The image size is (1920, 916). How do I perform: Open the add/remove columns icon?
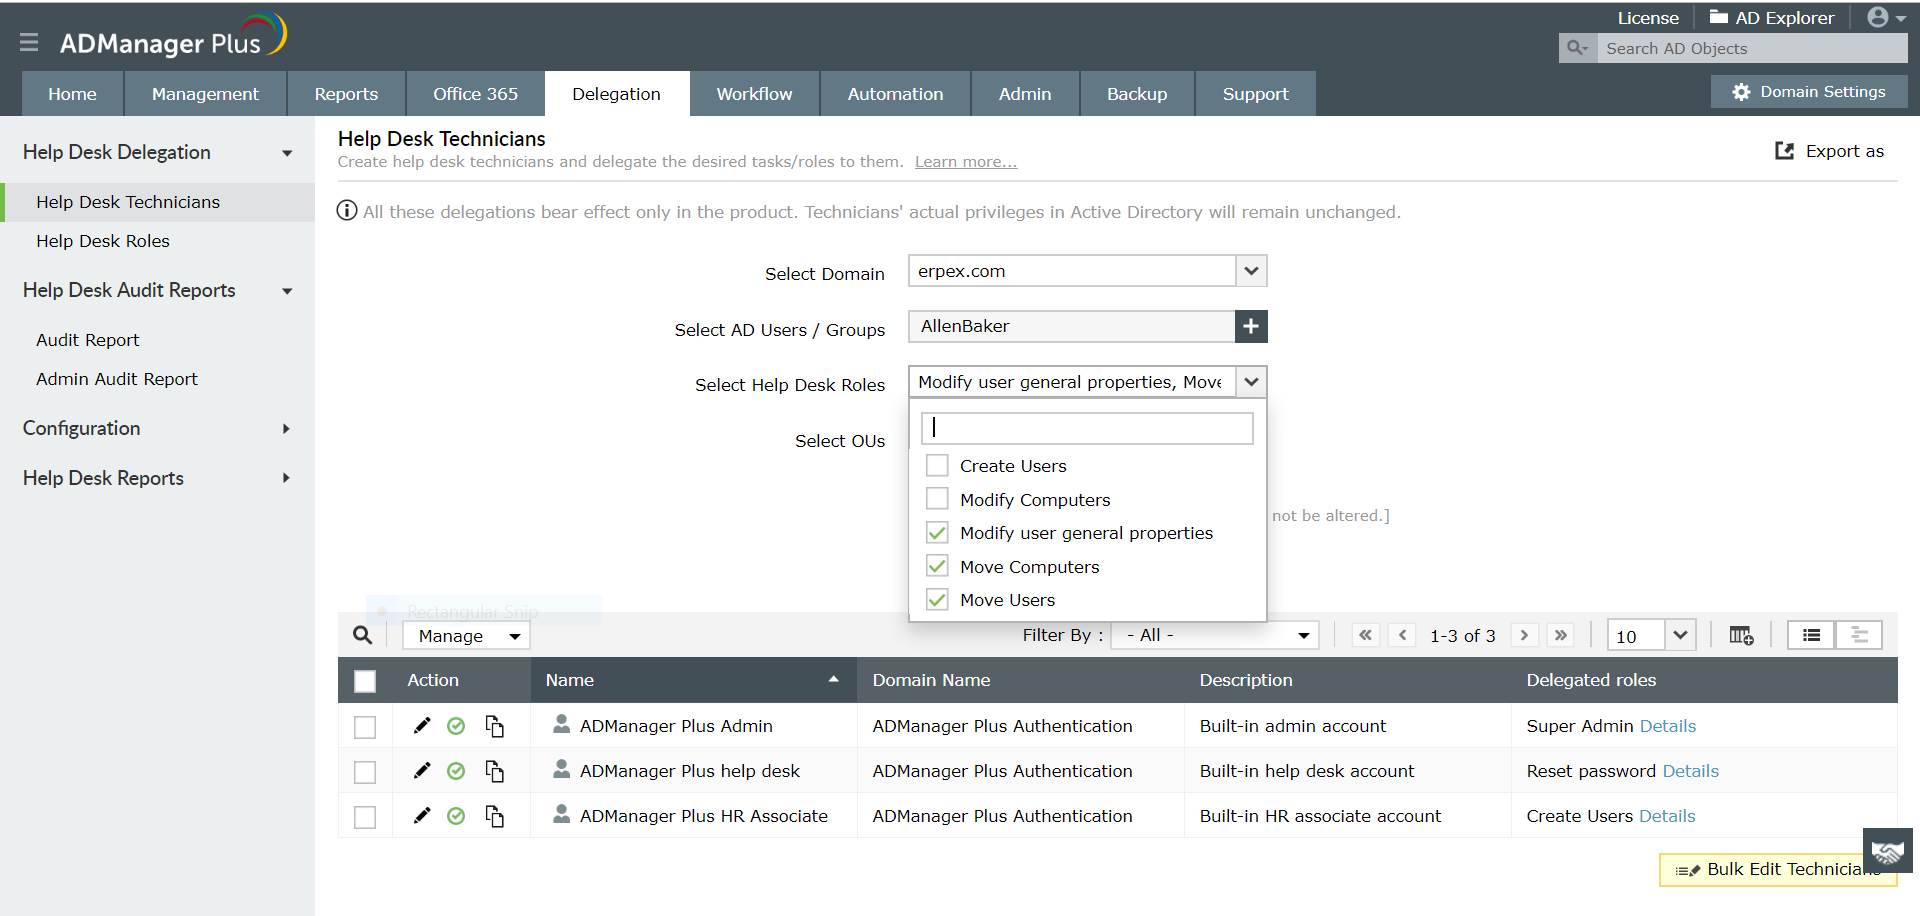point(1741,635)
